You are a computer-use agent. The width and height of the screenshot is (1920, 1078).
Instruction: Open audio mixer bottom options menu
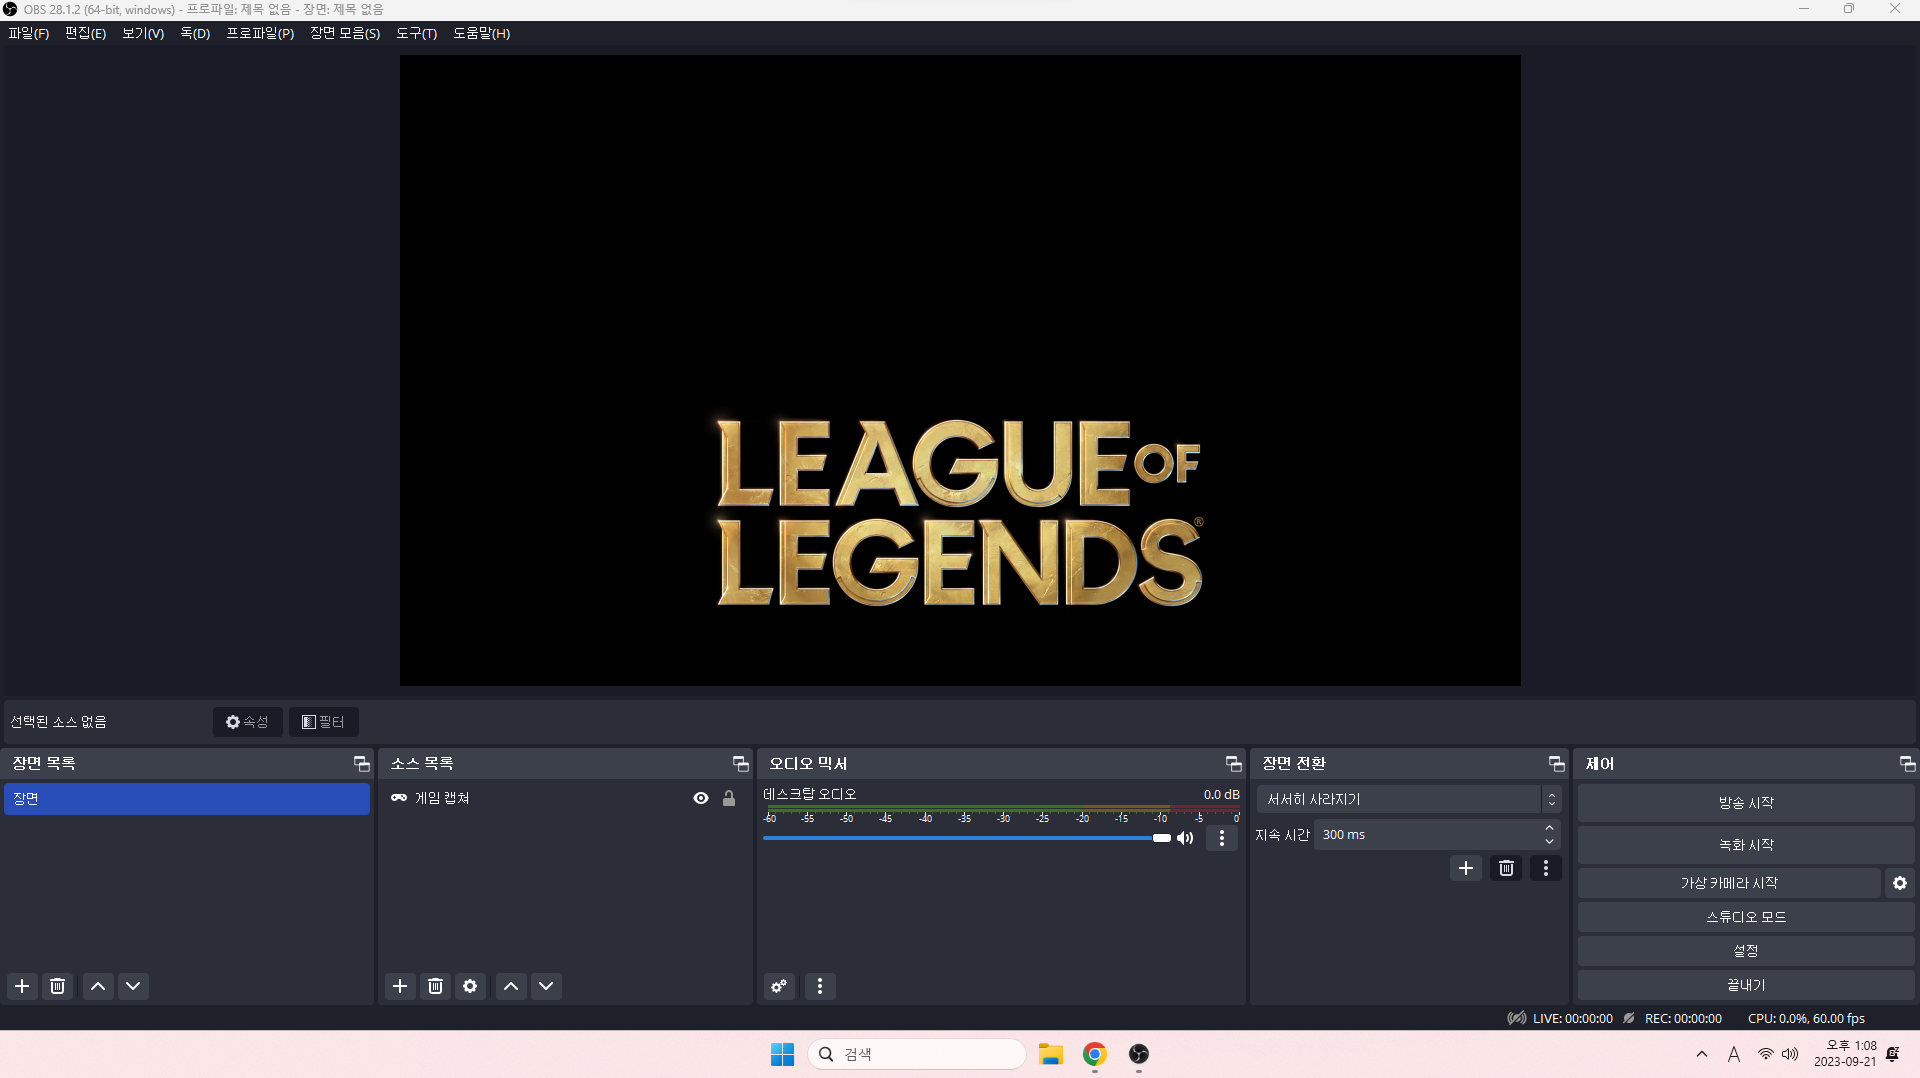click(x=820, y=986)
